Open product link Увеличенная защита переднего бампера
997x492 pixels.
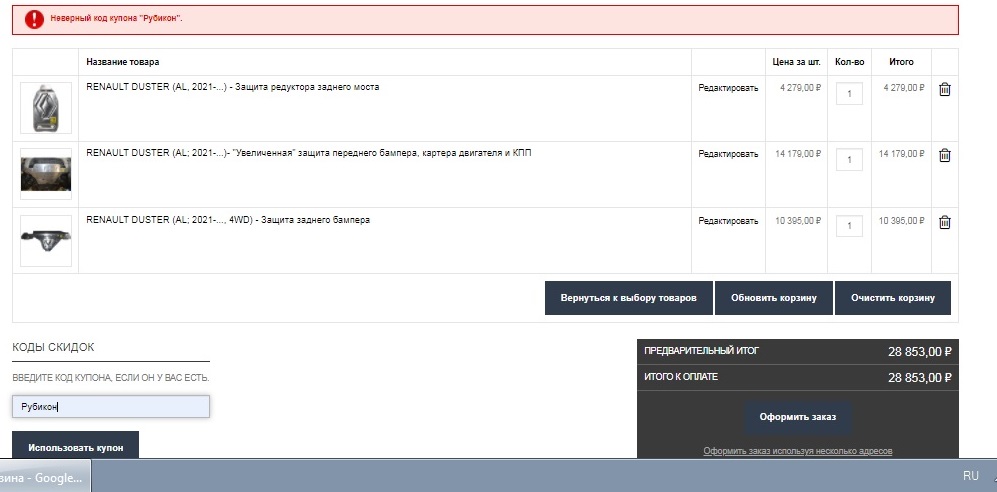pyautogui.click(x=309, y=153)
